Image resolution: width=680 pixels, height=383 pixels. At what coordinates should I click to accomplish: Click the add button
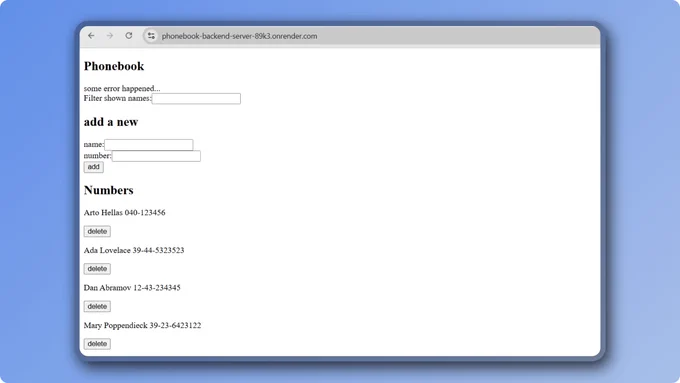(x=94, y=167)
